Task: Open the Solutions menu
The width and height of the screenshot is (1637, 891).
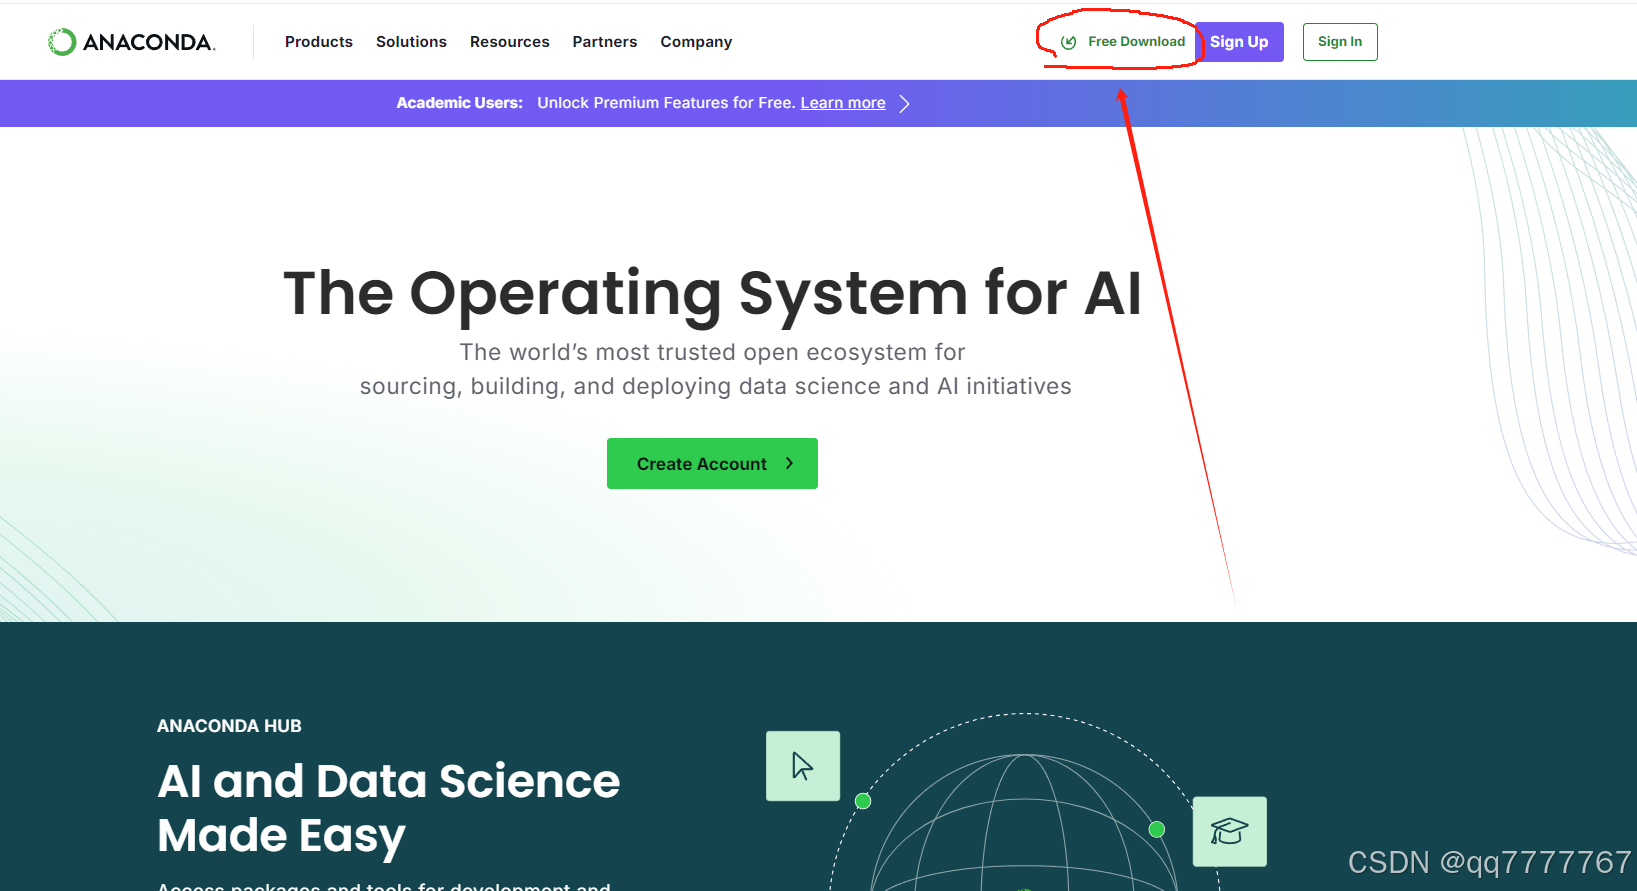Action: tap(411, 42)
